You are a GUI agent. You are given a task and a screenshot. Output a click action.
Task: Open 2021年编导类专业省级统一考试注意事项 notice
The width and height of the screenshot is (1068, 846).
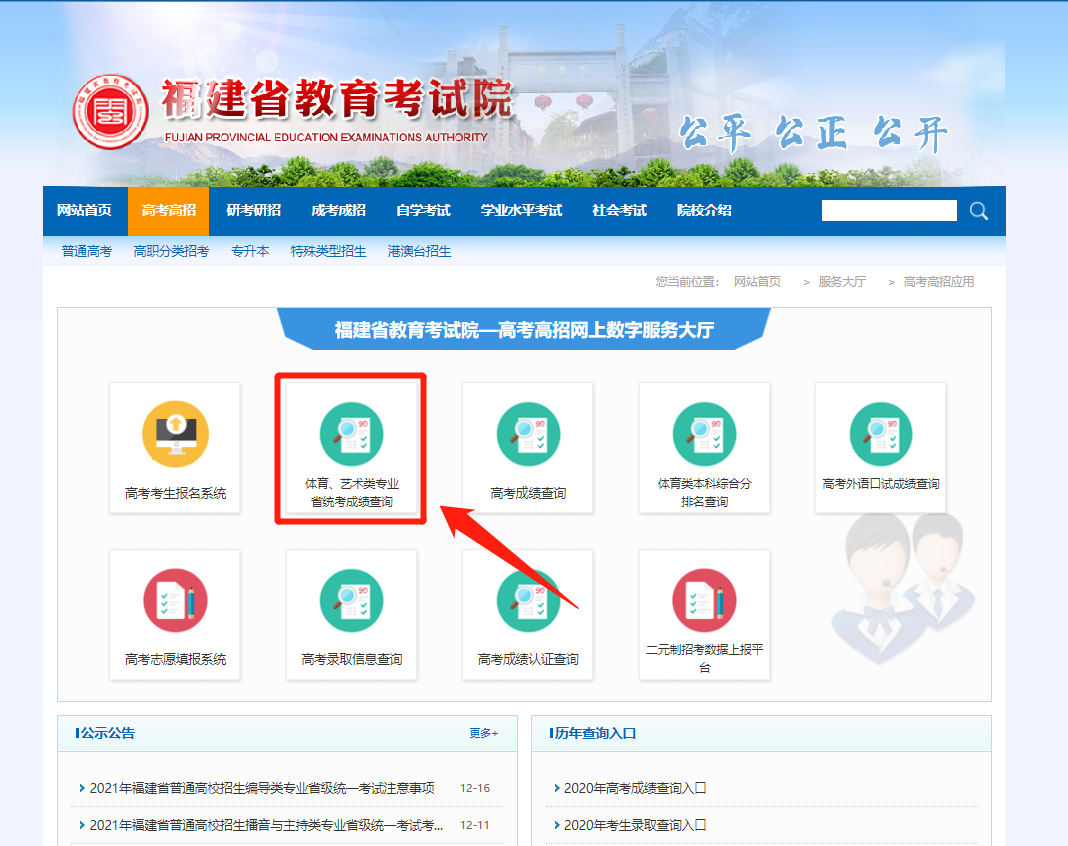(262, 788)
